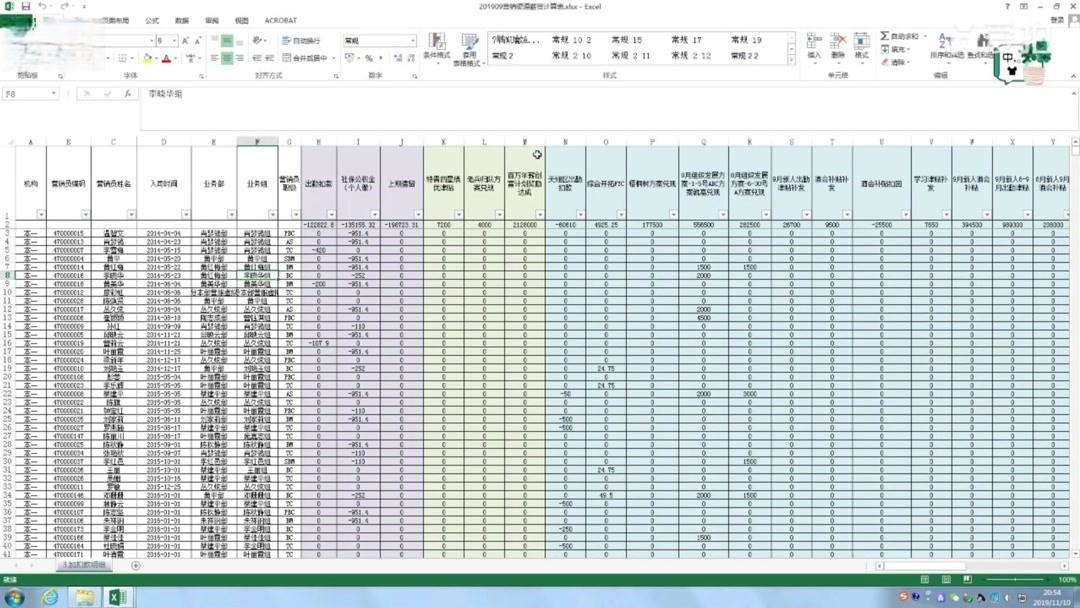
Task: Open the font size 9 dropdown
Action: (174, 41)
